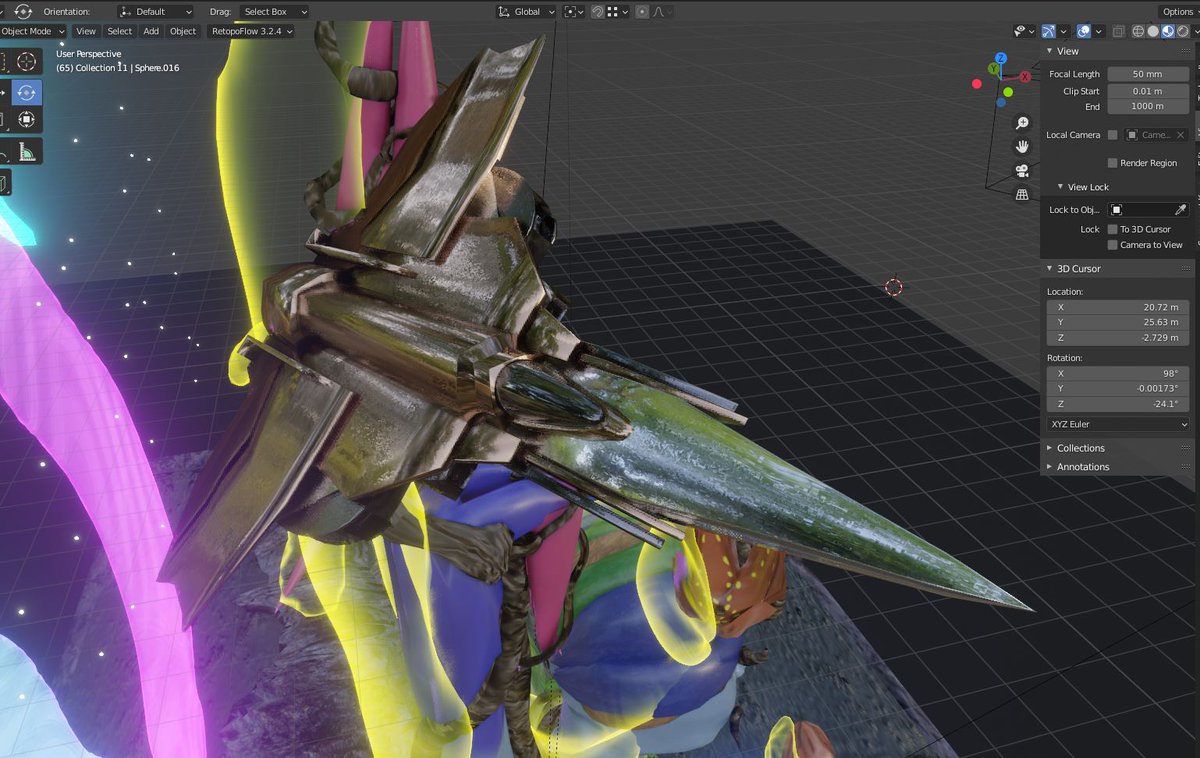Toggle proportional editing icon in header
Image resolution: width=1200 pixels, height=758 pixels.
641,11
